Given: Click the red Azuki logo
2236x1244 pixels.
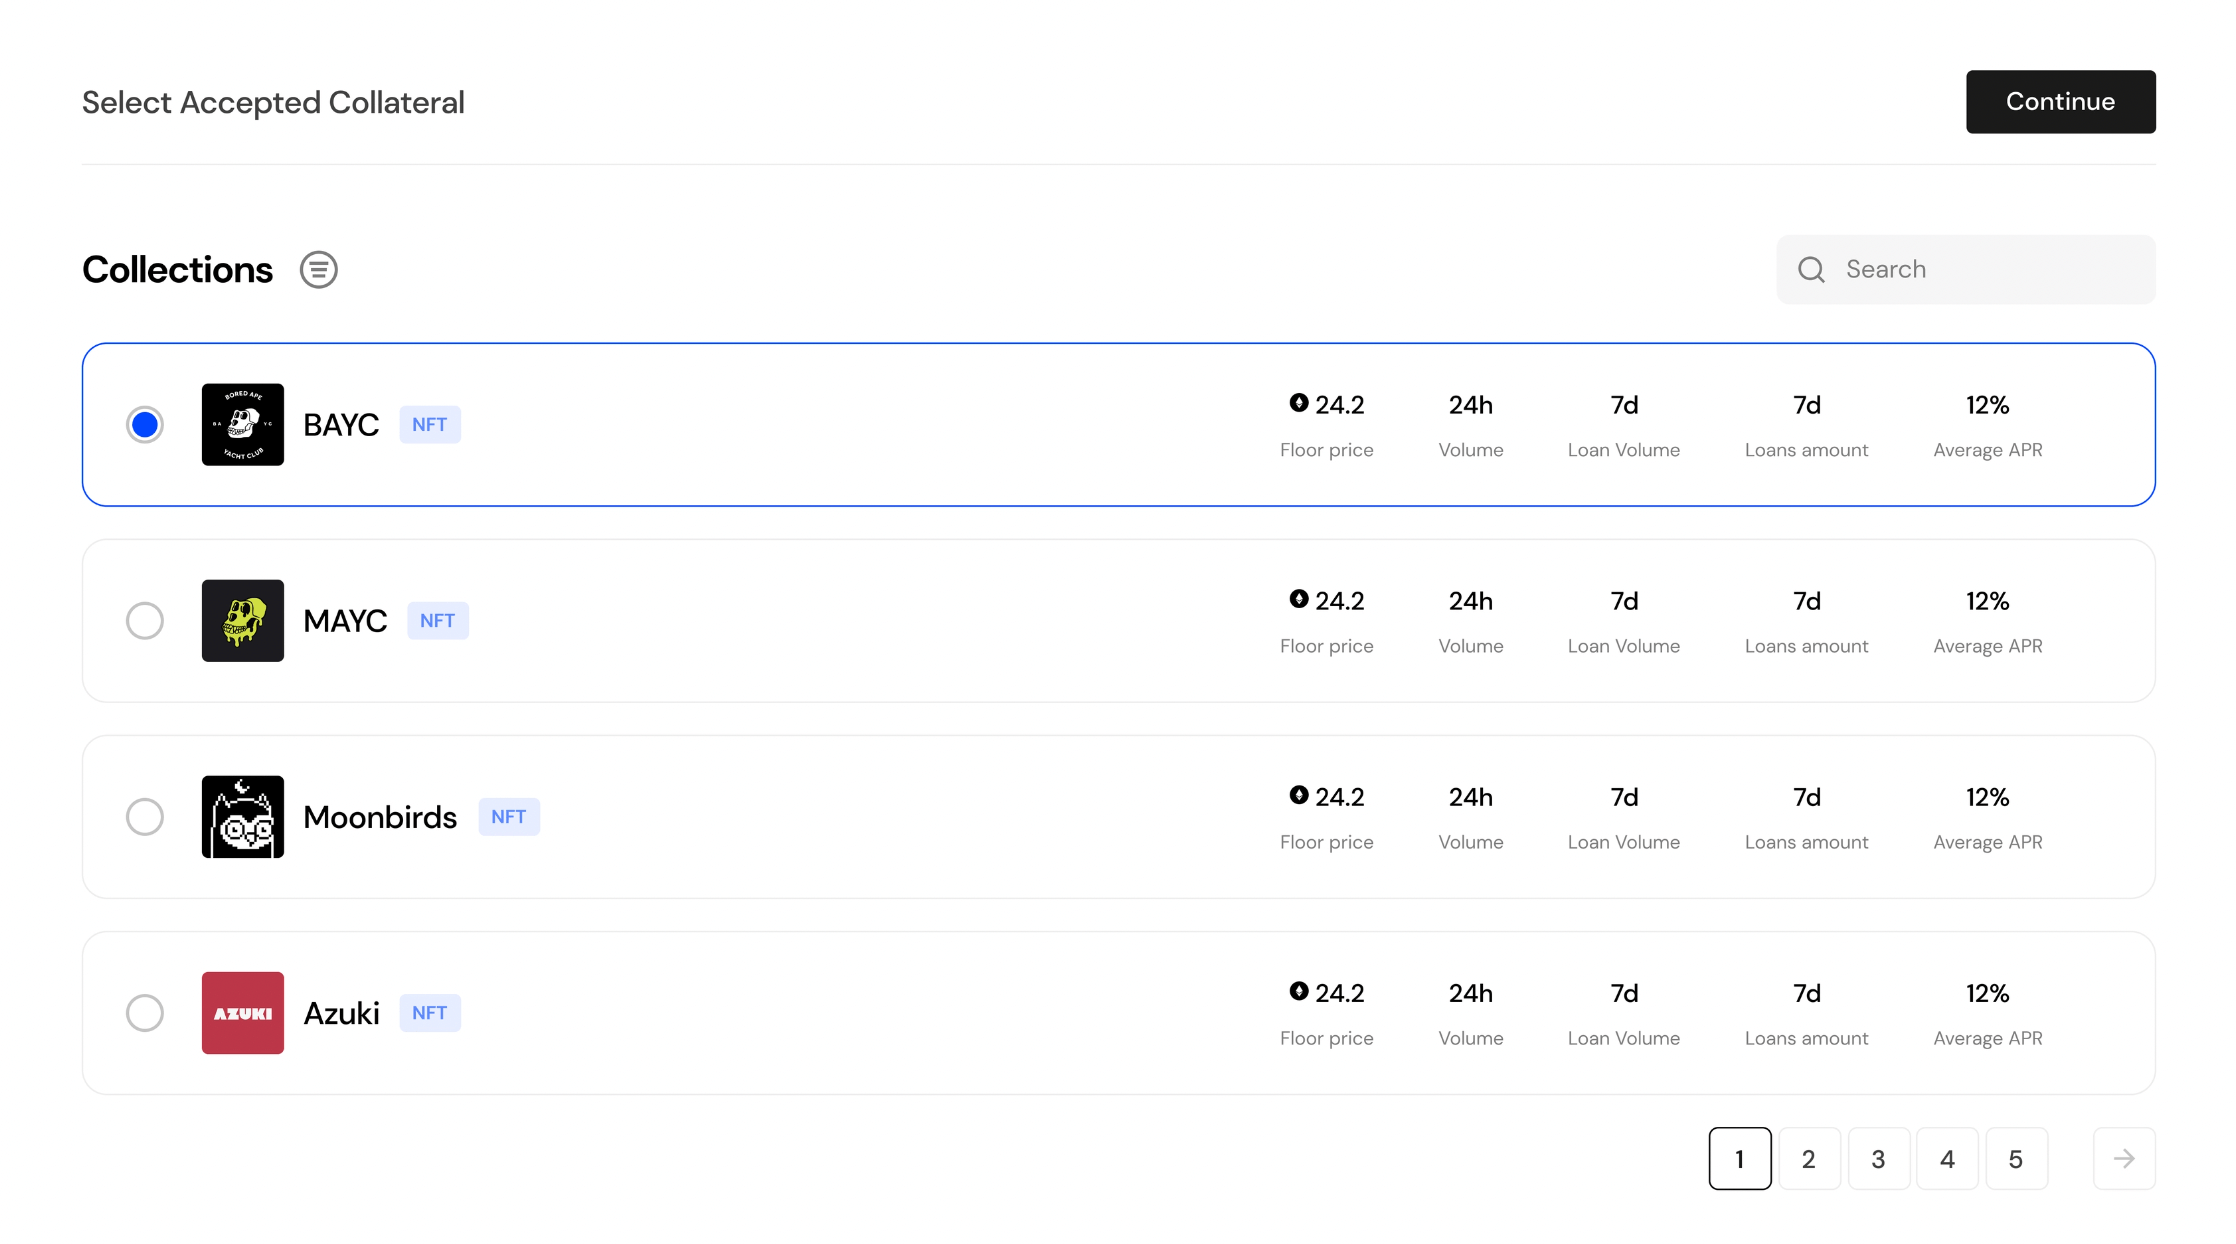Looking at the screenshot, I should [243, 1013].
